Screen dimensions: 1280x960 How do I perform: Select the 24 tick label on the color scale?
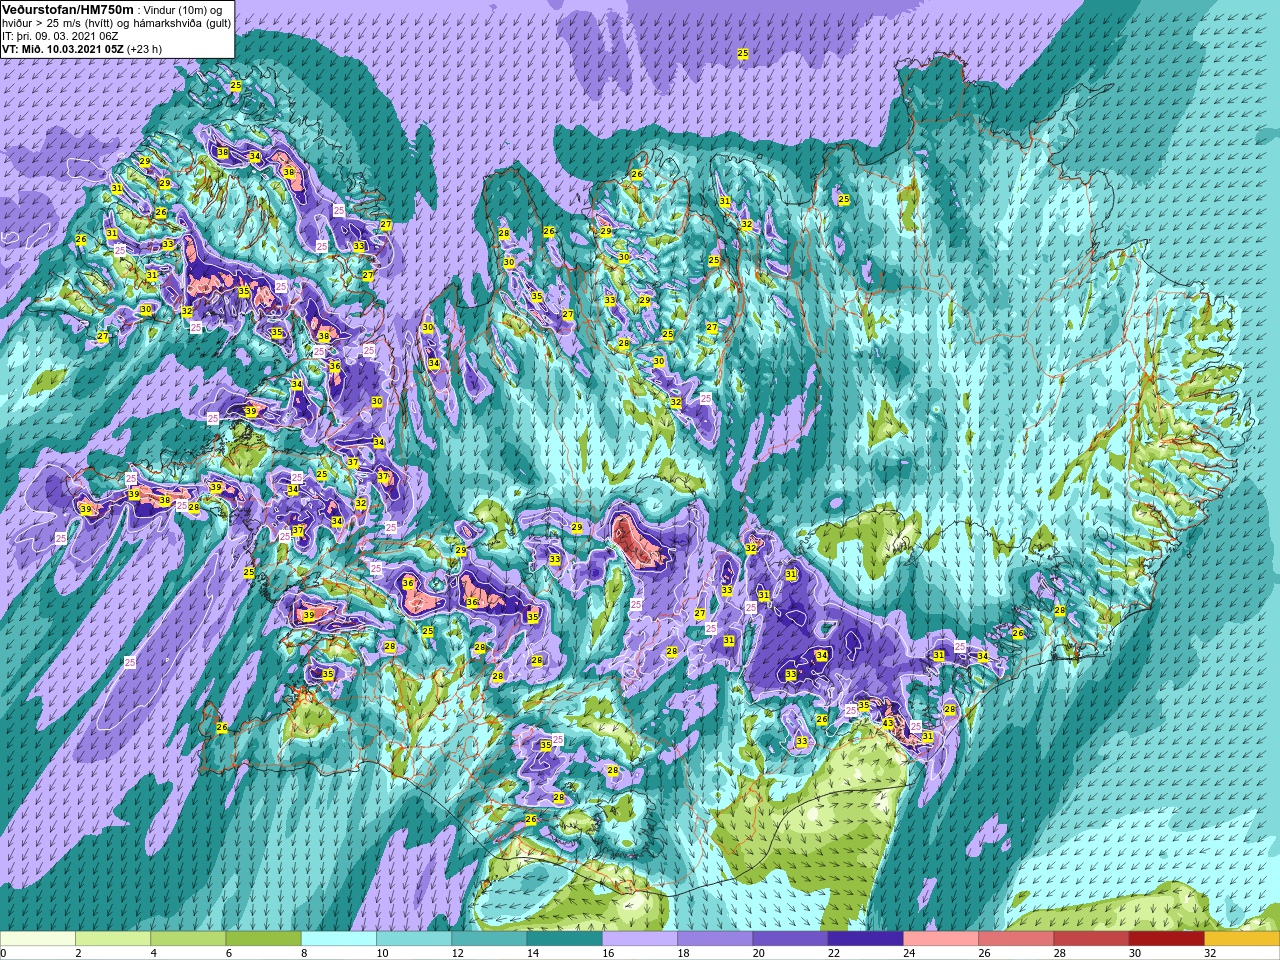(x=909, y=953)
